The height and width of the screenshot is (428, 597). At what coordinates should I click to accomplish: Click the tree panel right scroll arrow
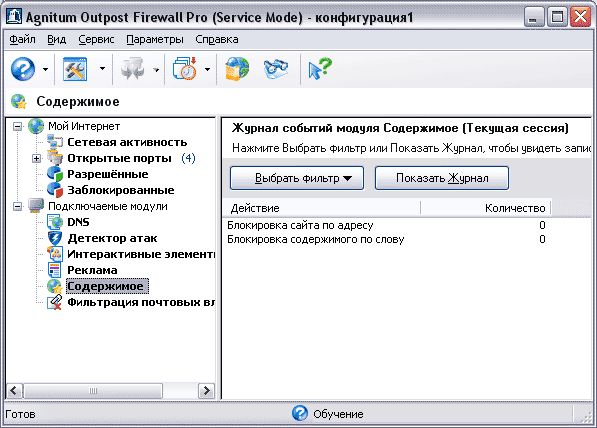[206, 391]
